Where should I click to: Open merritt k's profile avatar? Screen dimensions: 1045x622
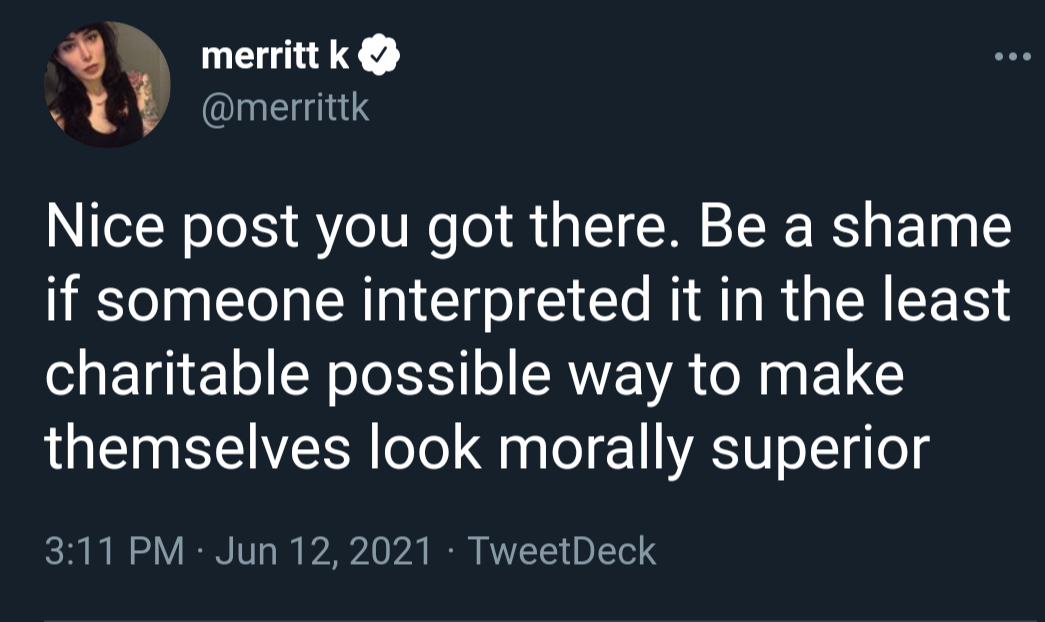coord(108,85)
